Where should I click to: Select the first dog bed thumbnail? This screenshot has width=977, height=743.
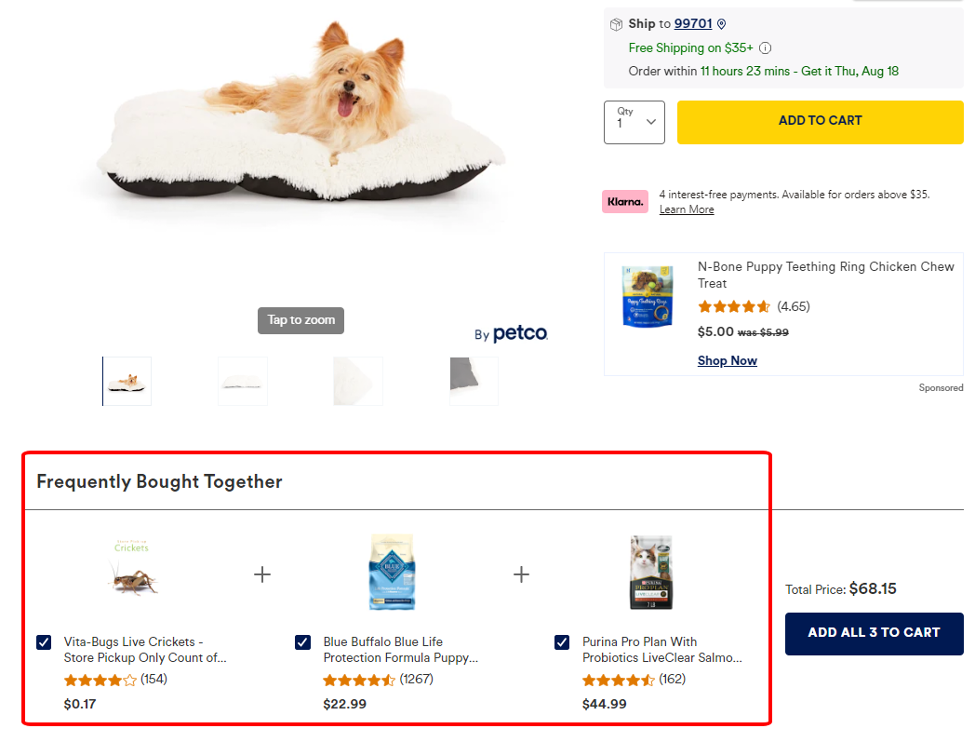point(127,381)
